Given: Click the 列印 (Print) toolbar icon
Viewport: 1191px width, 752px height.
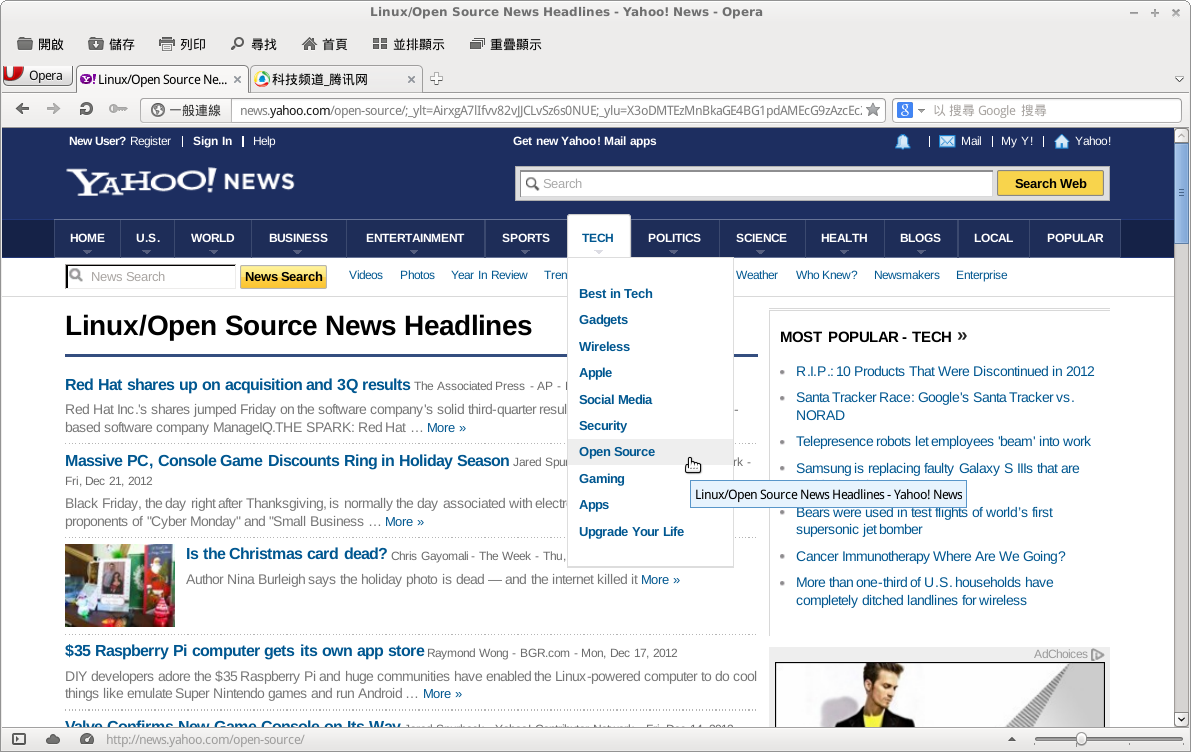Looking at the screenshot, I should [166, 44].
